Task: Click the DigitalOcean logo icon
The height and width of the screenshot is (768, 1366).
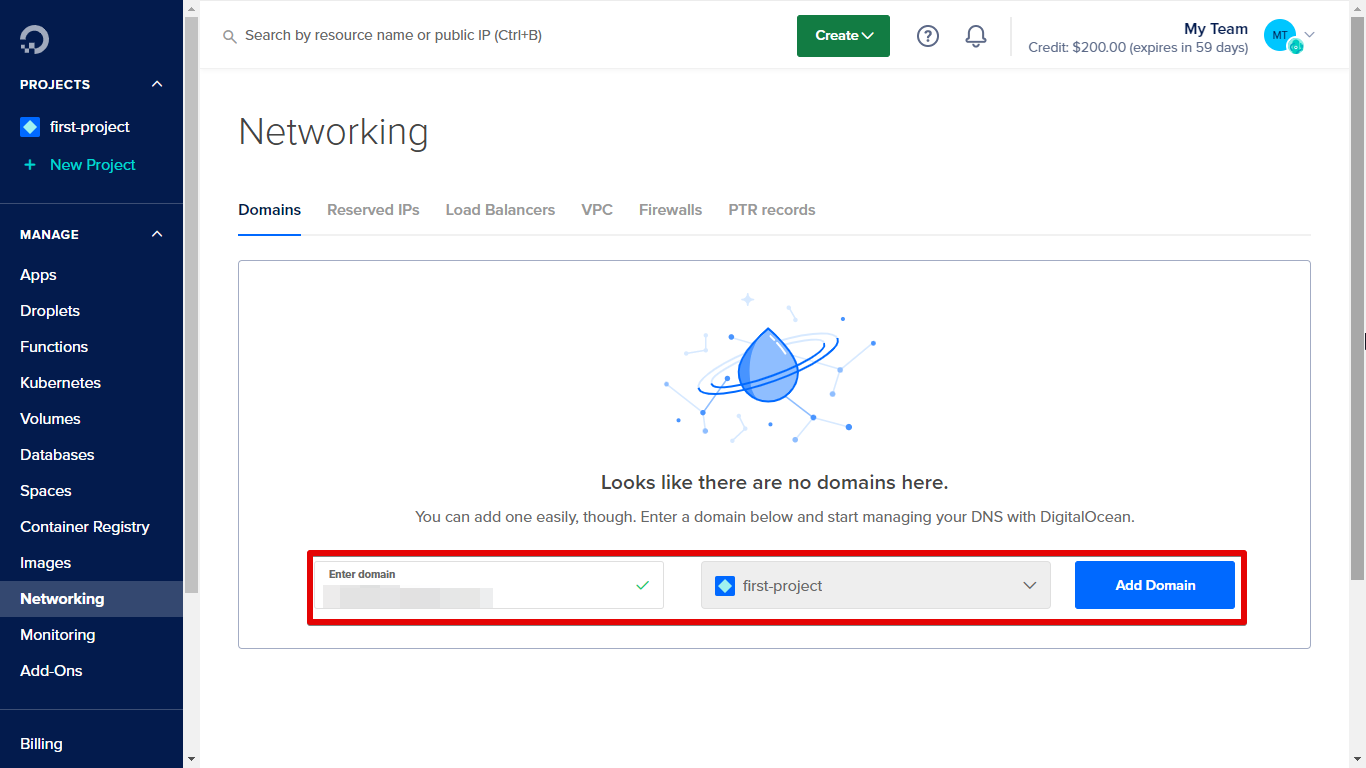Action: click(34, 39)
